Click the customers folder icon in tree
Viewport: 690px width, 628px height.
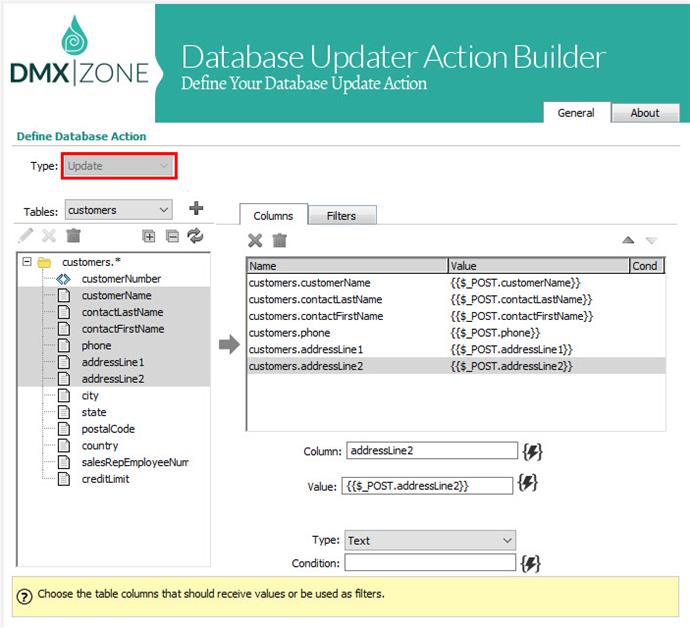(x=44, y=263)
